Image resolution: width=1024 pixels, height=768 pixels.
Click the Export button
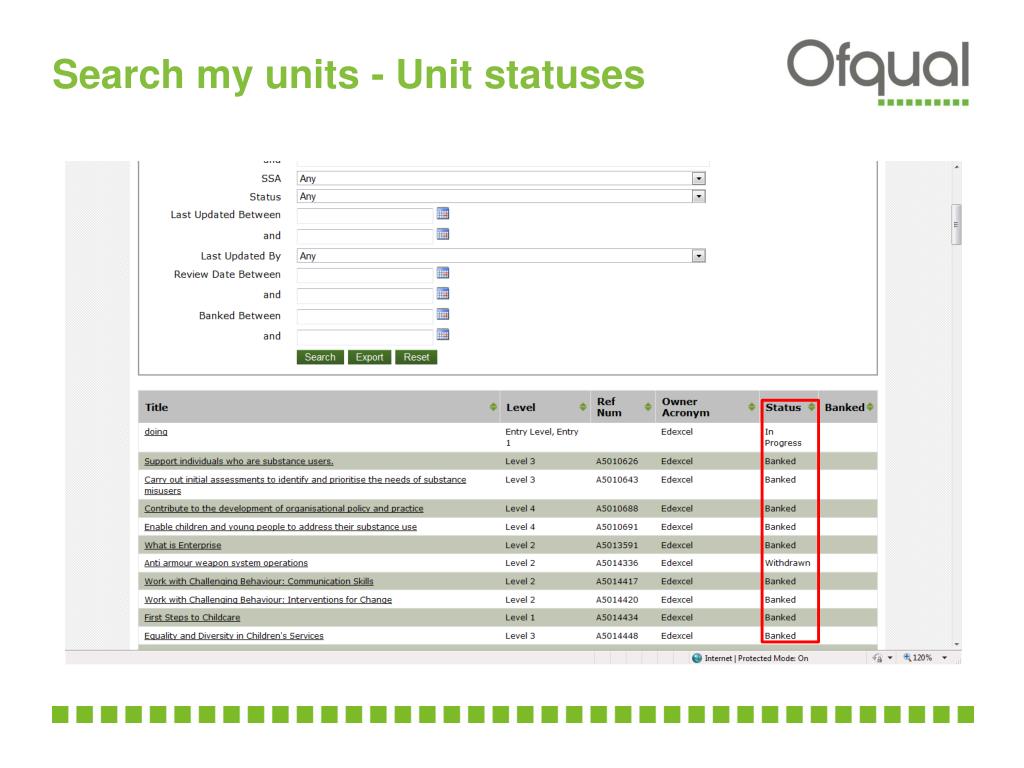[370, 357]
